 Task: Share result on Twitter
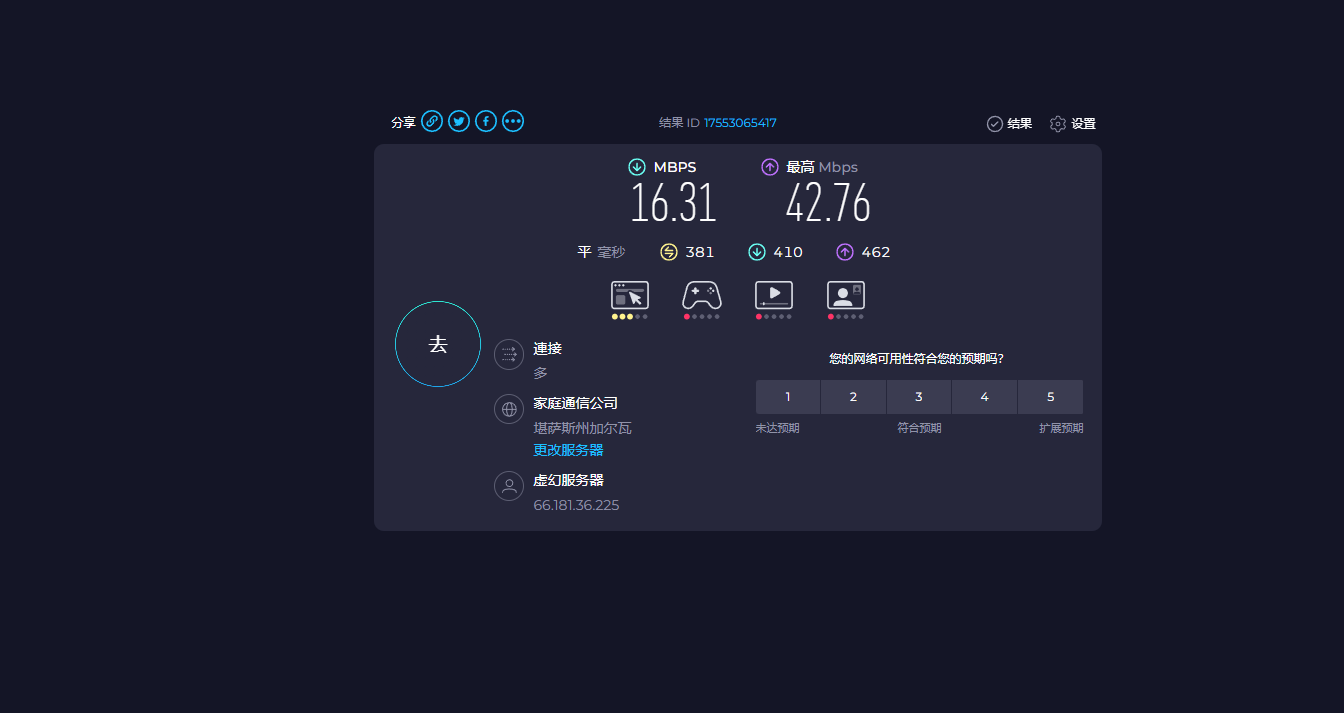pos(459,121)
